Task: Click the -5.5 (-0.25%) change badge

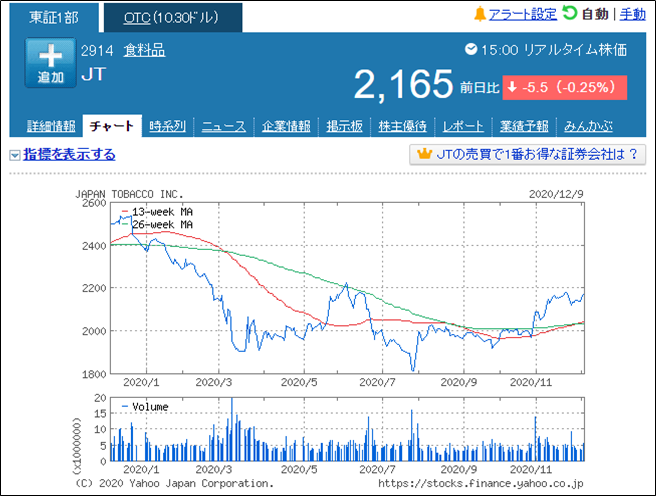Action: (565, 87)
